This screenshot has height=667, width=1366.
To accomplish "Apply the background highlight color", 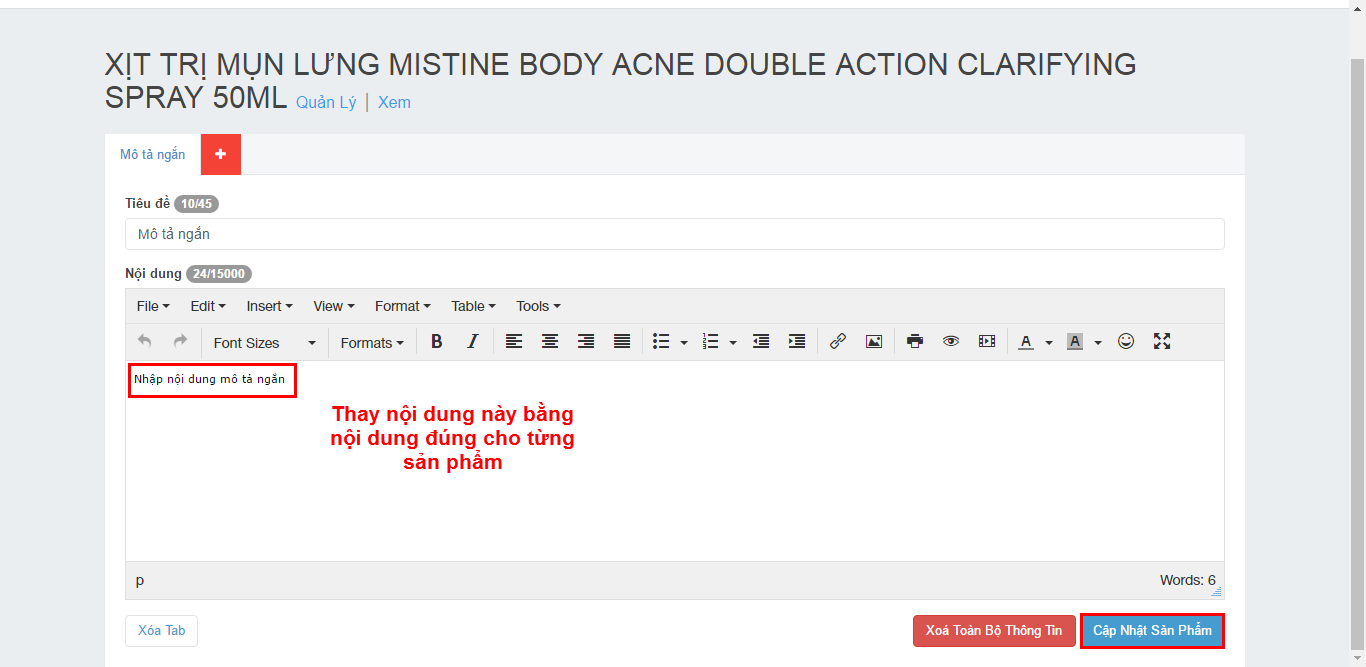I will coord(1075,342).
